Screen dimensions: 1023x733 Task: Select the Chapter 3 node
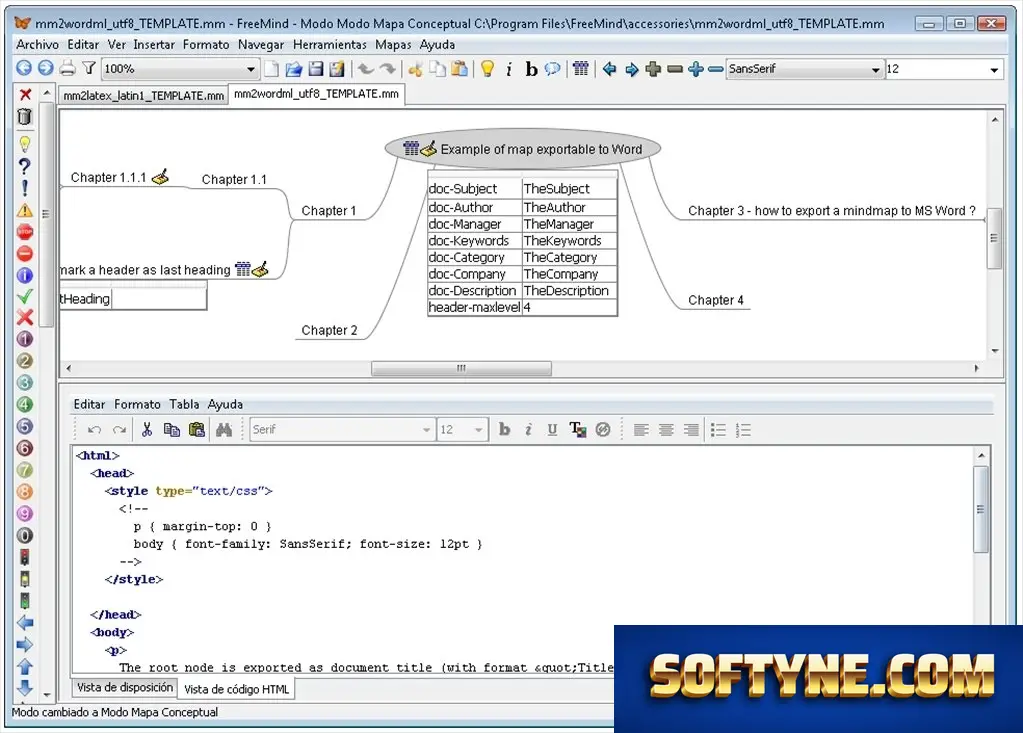tap(831, 211)
